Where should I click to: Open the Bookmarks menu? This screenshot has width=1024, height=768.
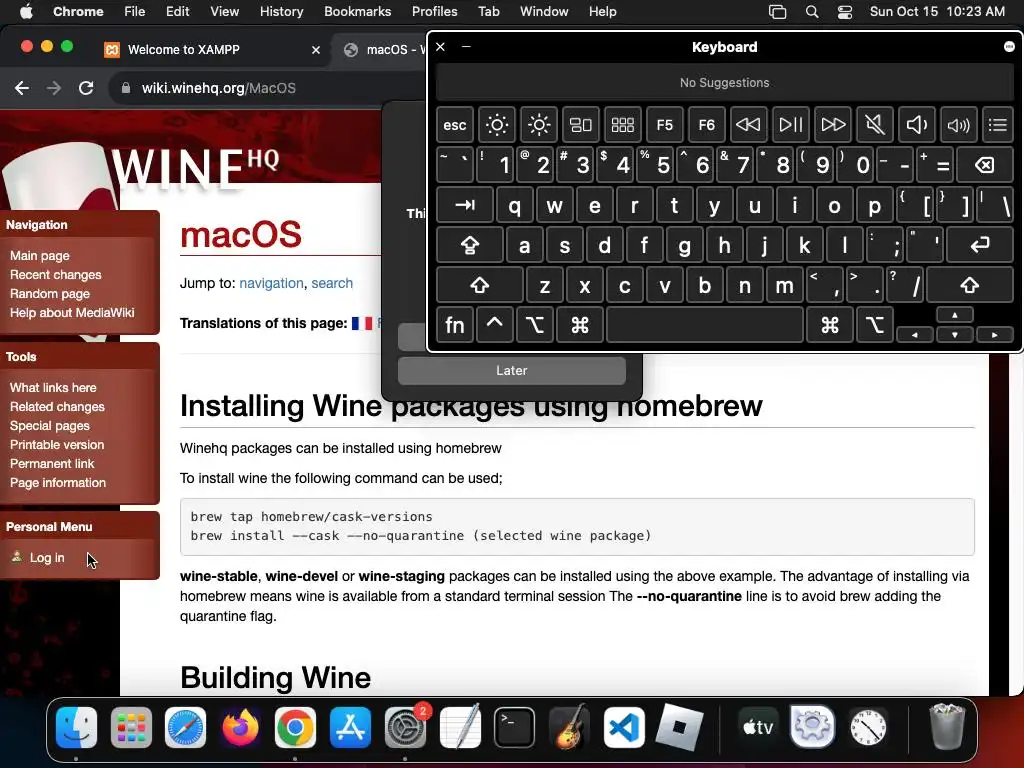pyautogui.click(x=357, y=11)
